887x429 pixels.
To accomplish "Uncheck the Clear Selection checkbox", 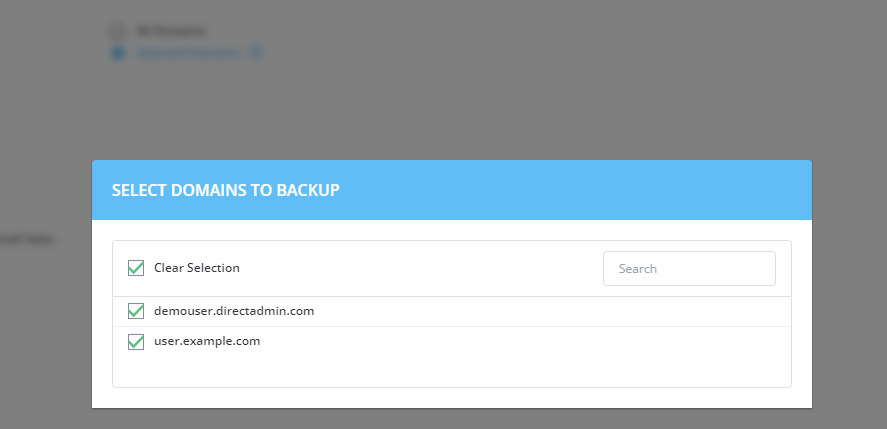I will coord(136,268).
